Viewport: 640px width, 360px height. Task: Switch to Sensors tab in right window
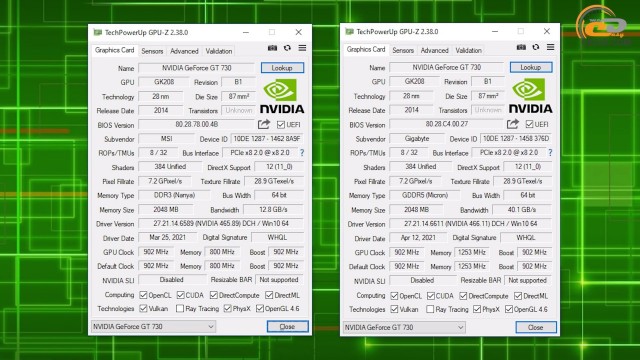pos(403,50)
